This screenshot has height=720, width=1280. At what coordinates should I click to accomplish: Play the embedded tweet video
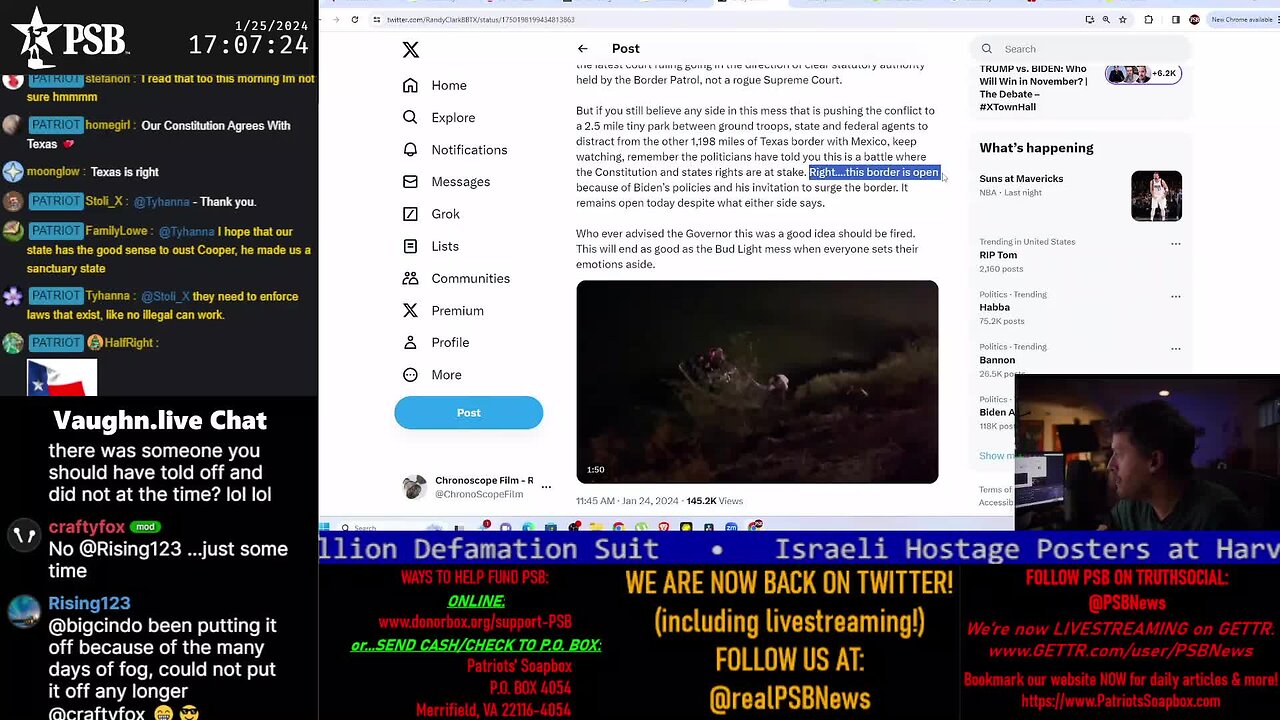pyautogui.click(x=757, y=382)
